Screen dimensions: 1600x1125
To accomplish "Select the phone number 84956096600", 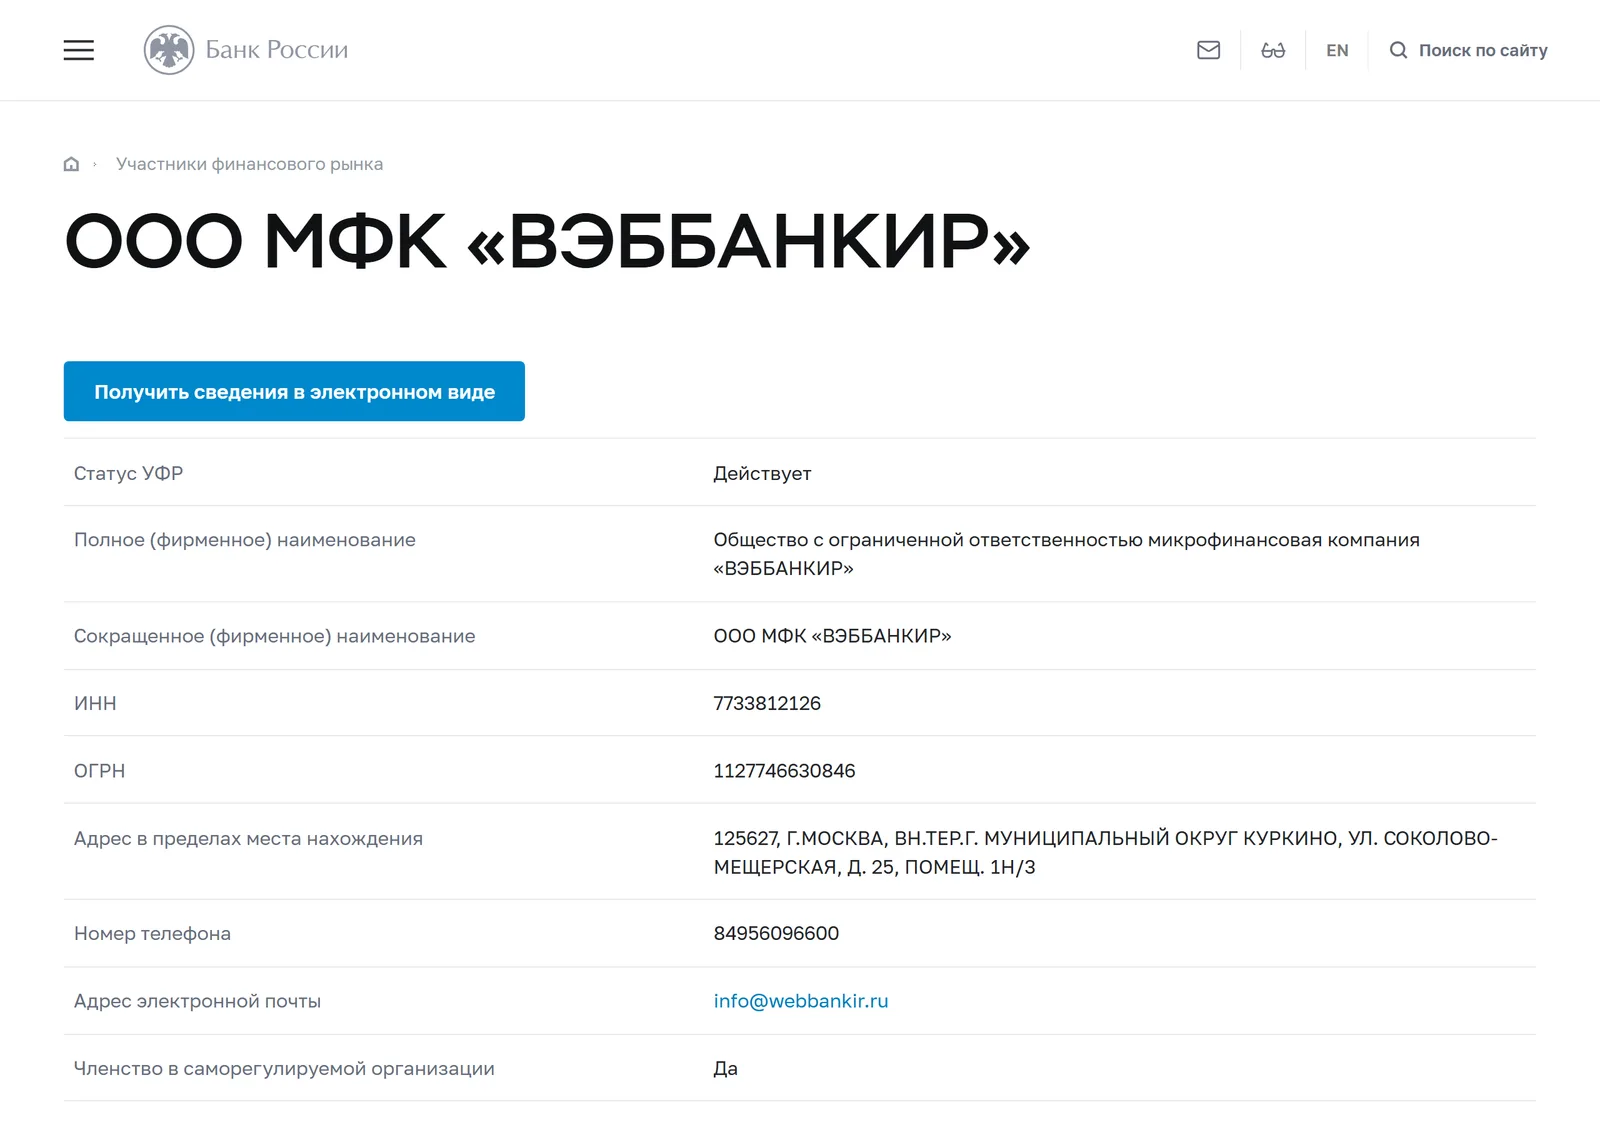I will click(776, 933).
